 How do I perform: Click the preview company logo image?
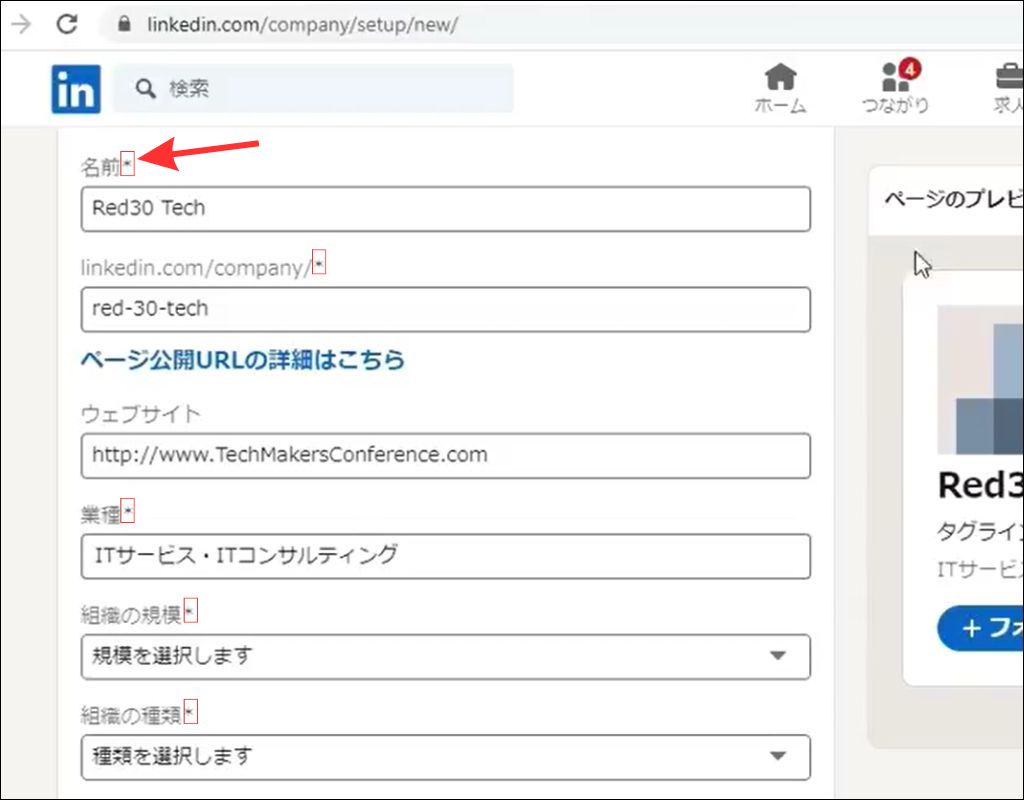pyautogui.click(x=980, y=379)
